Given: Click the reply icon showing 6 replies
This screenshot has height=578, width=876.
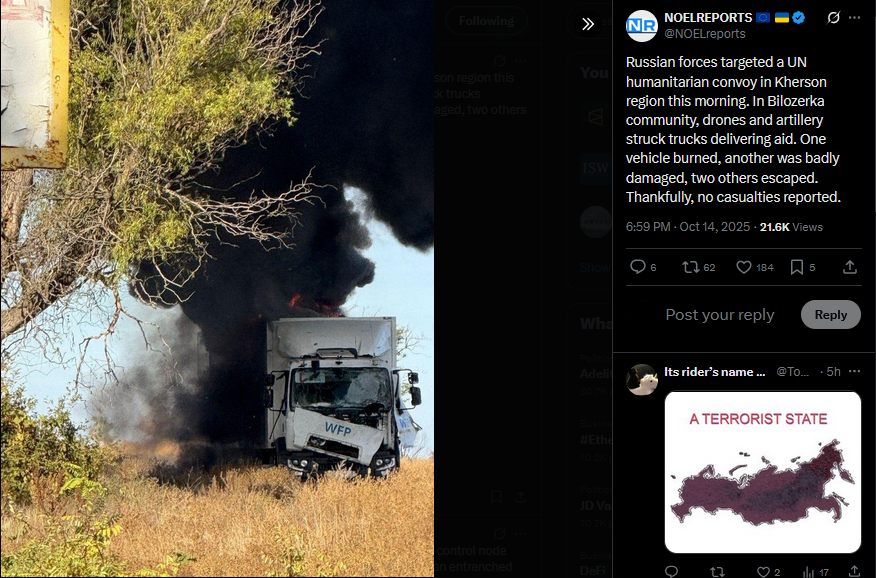Looking at the screenshot, I should click(643, 267).
